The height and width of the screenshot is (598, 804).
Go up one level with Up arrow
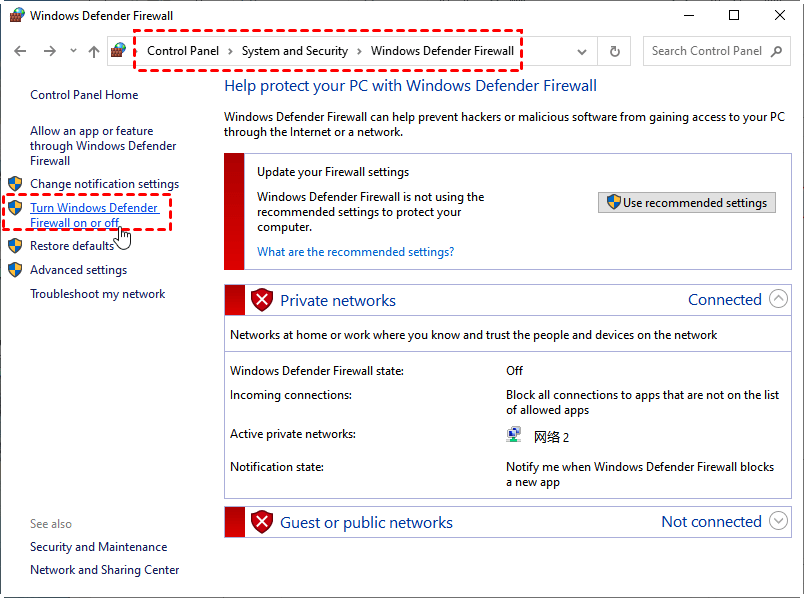click(94, 51)
